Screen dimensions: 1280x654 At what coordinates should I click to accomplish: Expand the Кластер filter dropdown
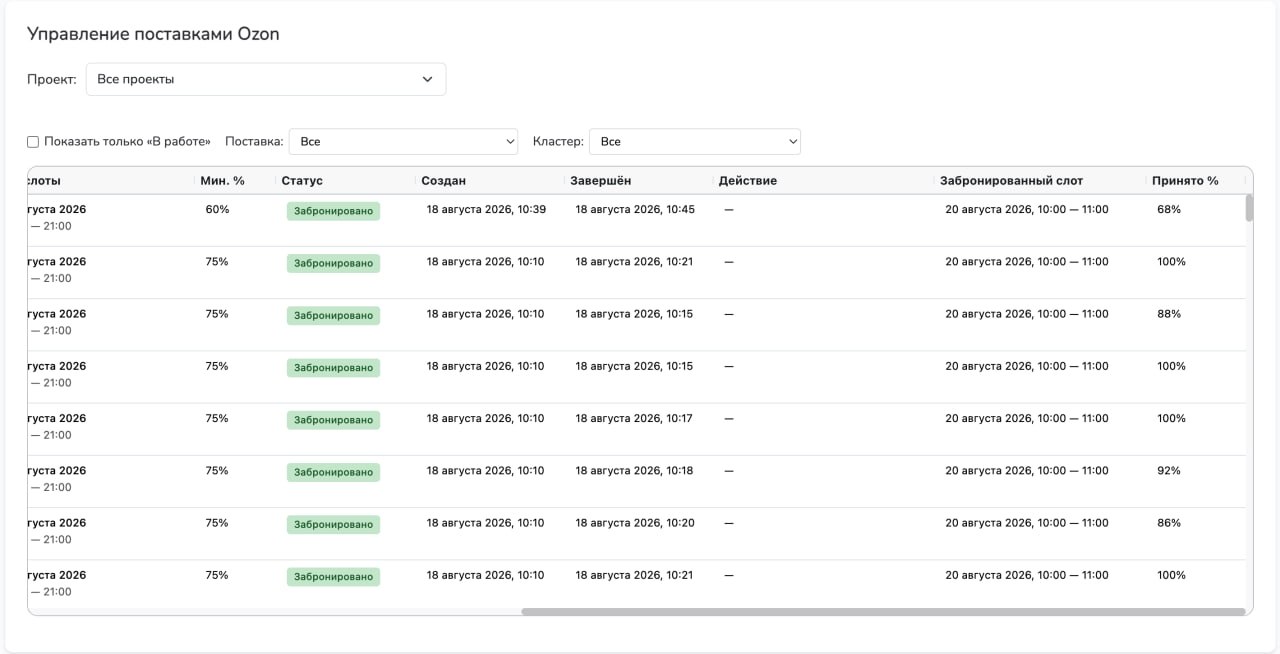(695, 142)
